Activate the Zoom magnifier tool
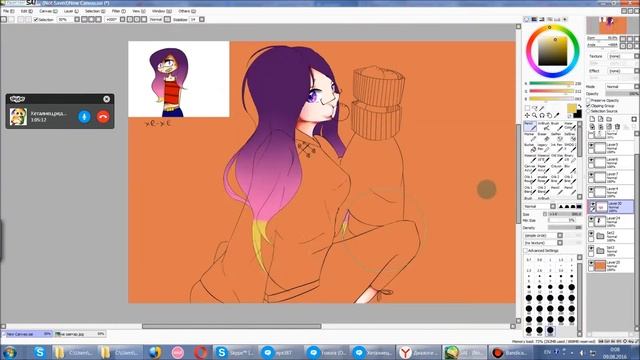Screen dimensions: 640x360 point(534,116)
